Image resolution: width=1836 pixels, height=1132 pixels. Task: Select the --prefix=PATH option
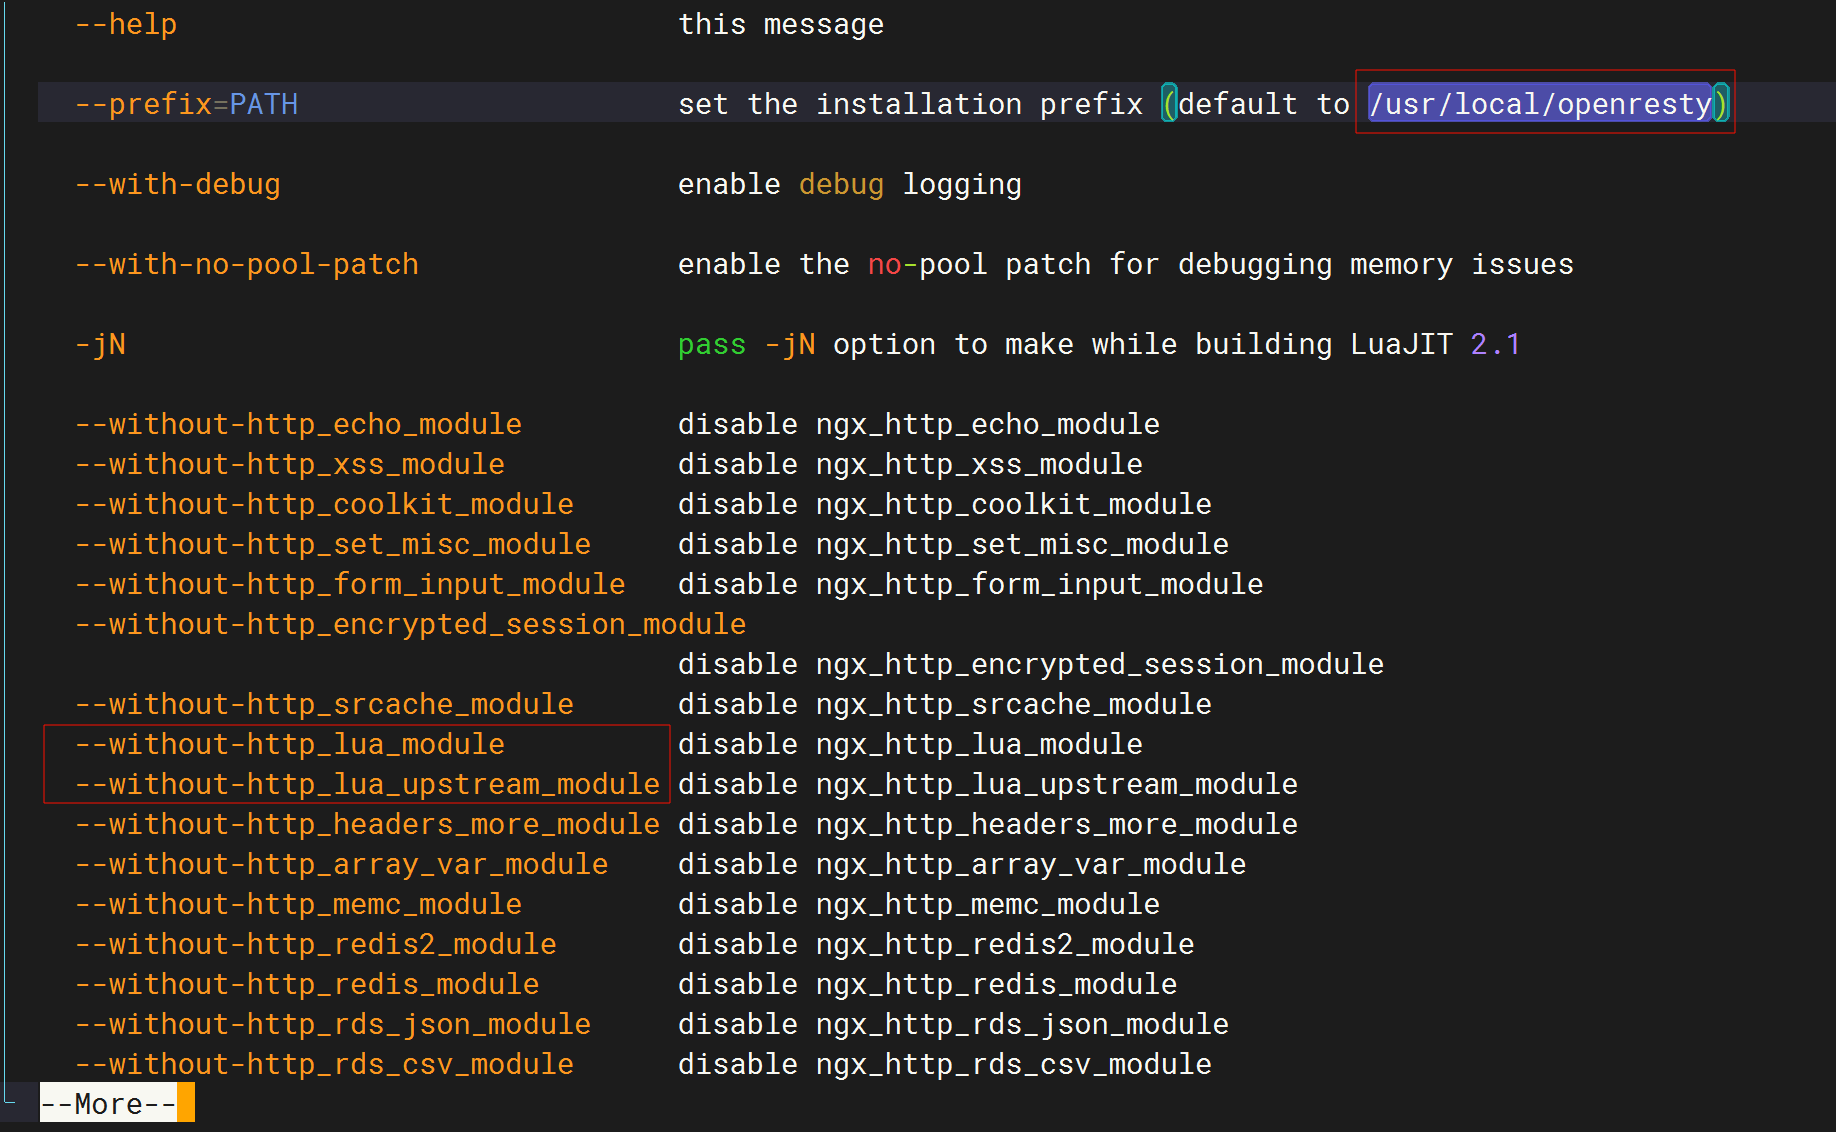click(x=187, y=104)
